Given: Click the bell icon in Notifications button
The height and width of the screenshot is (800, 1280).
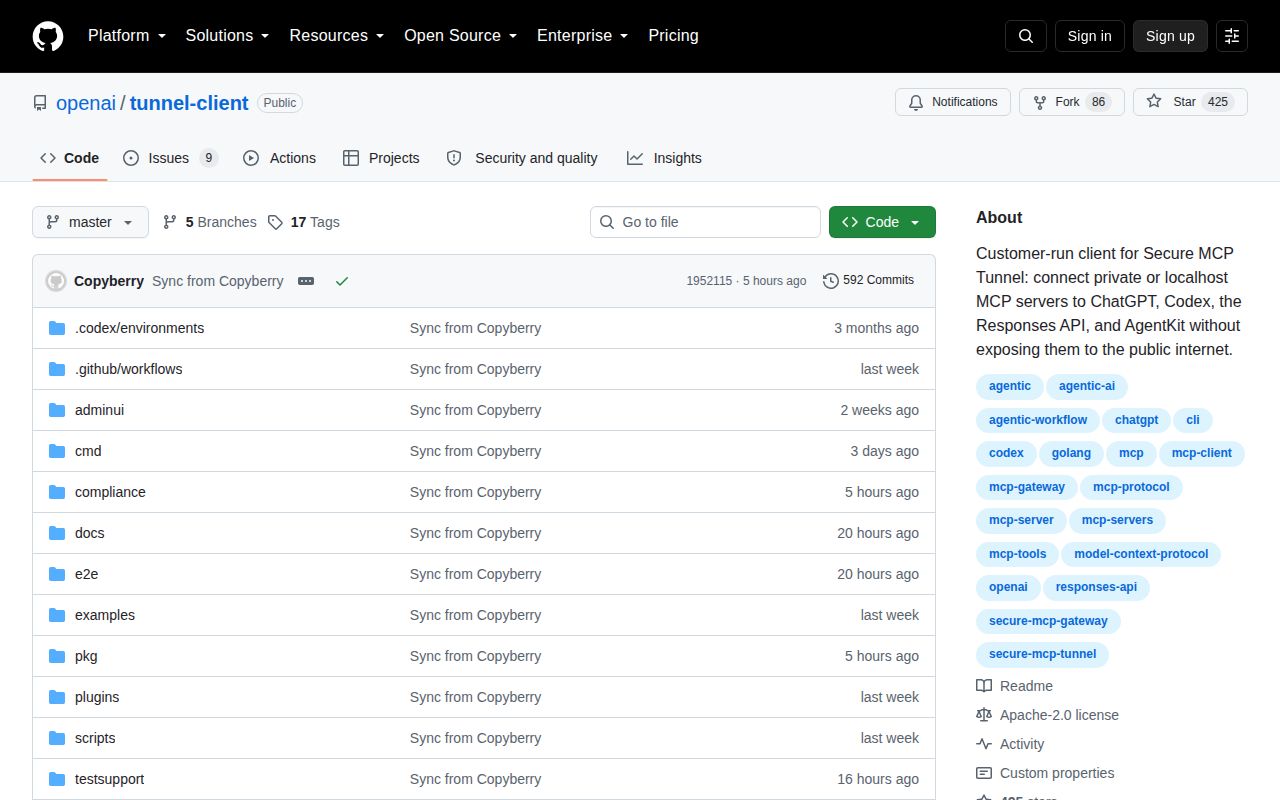Looking at the screenshot, I should [x=916, y=102].
